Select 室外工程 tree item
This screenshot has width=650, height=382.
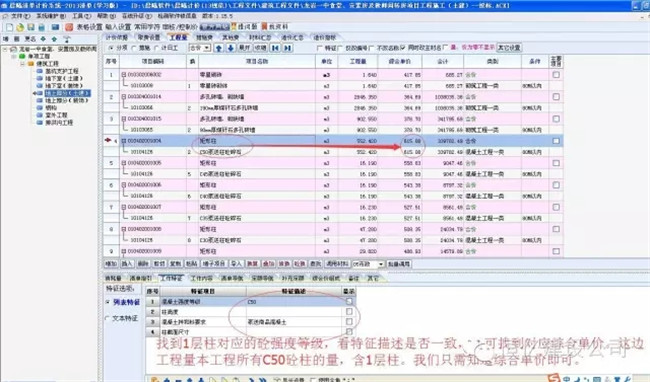pos(56,115)
